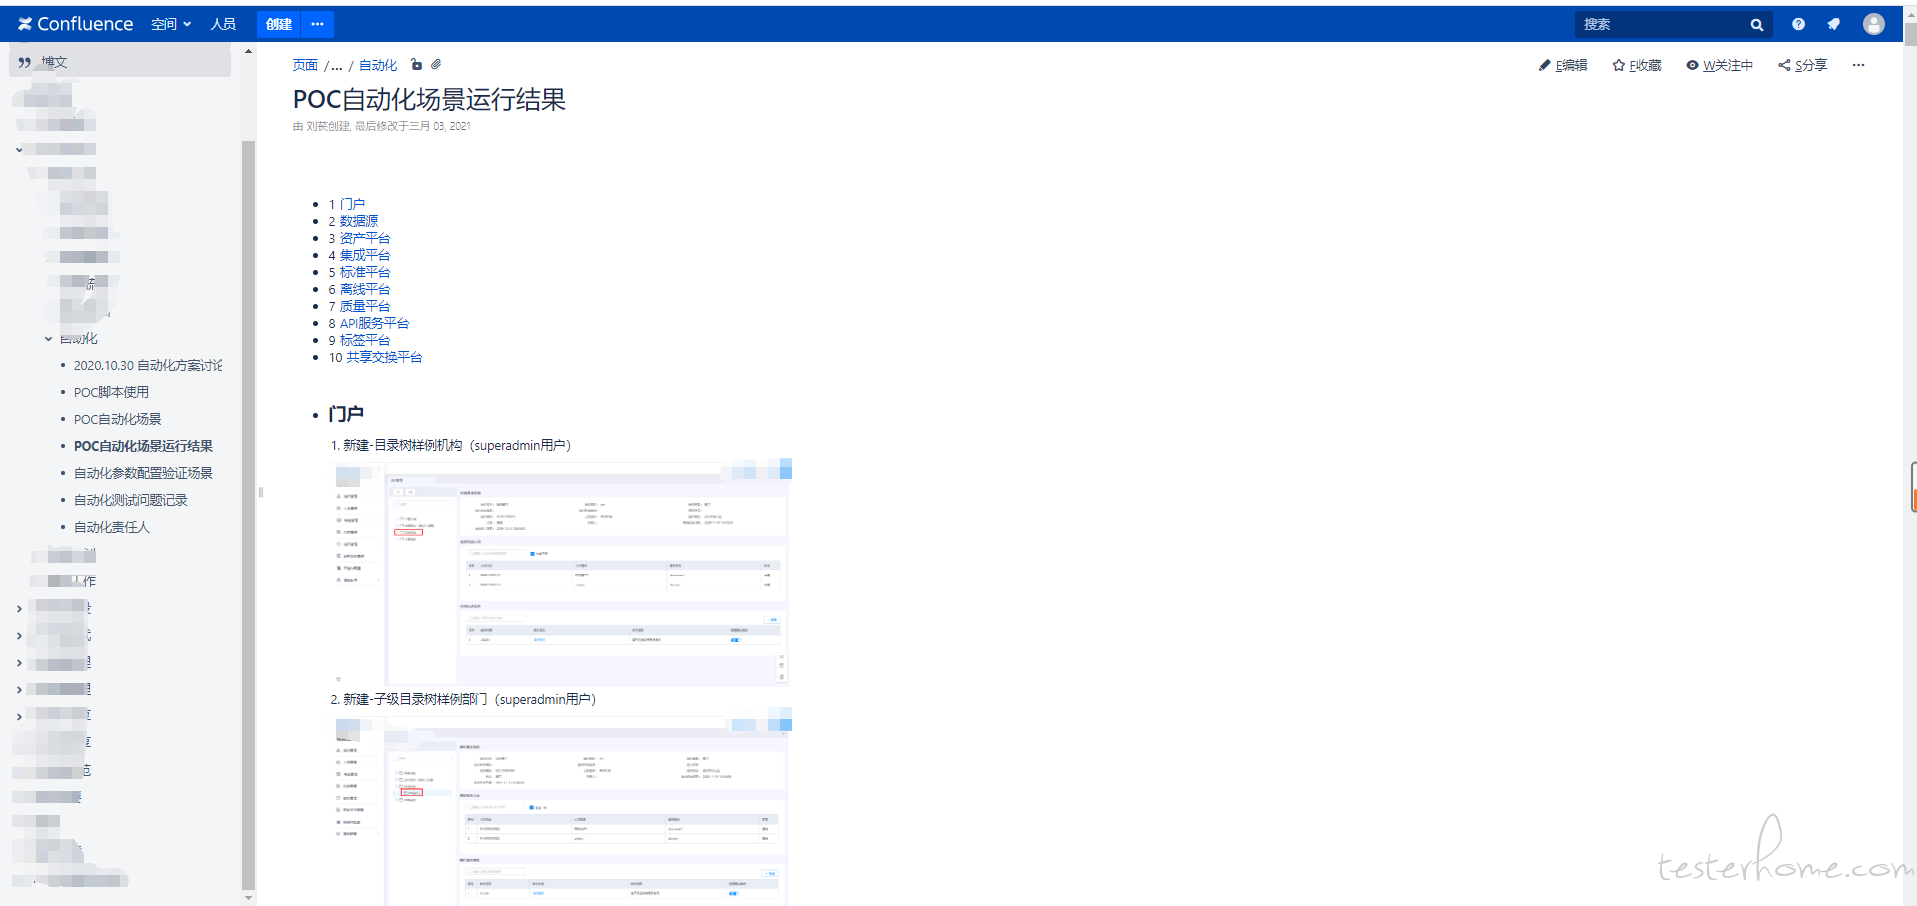
Task: Click sidebar scroll-up arrow
Action: point(248,51)
